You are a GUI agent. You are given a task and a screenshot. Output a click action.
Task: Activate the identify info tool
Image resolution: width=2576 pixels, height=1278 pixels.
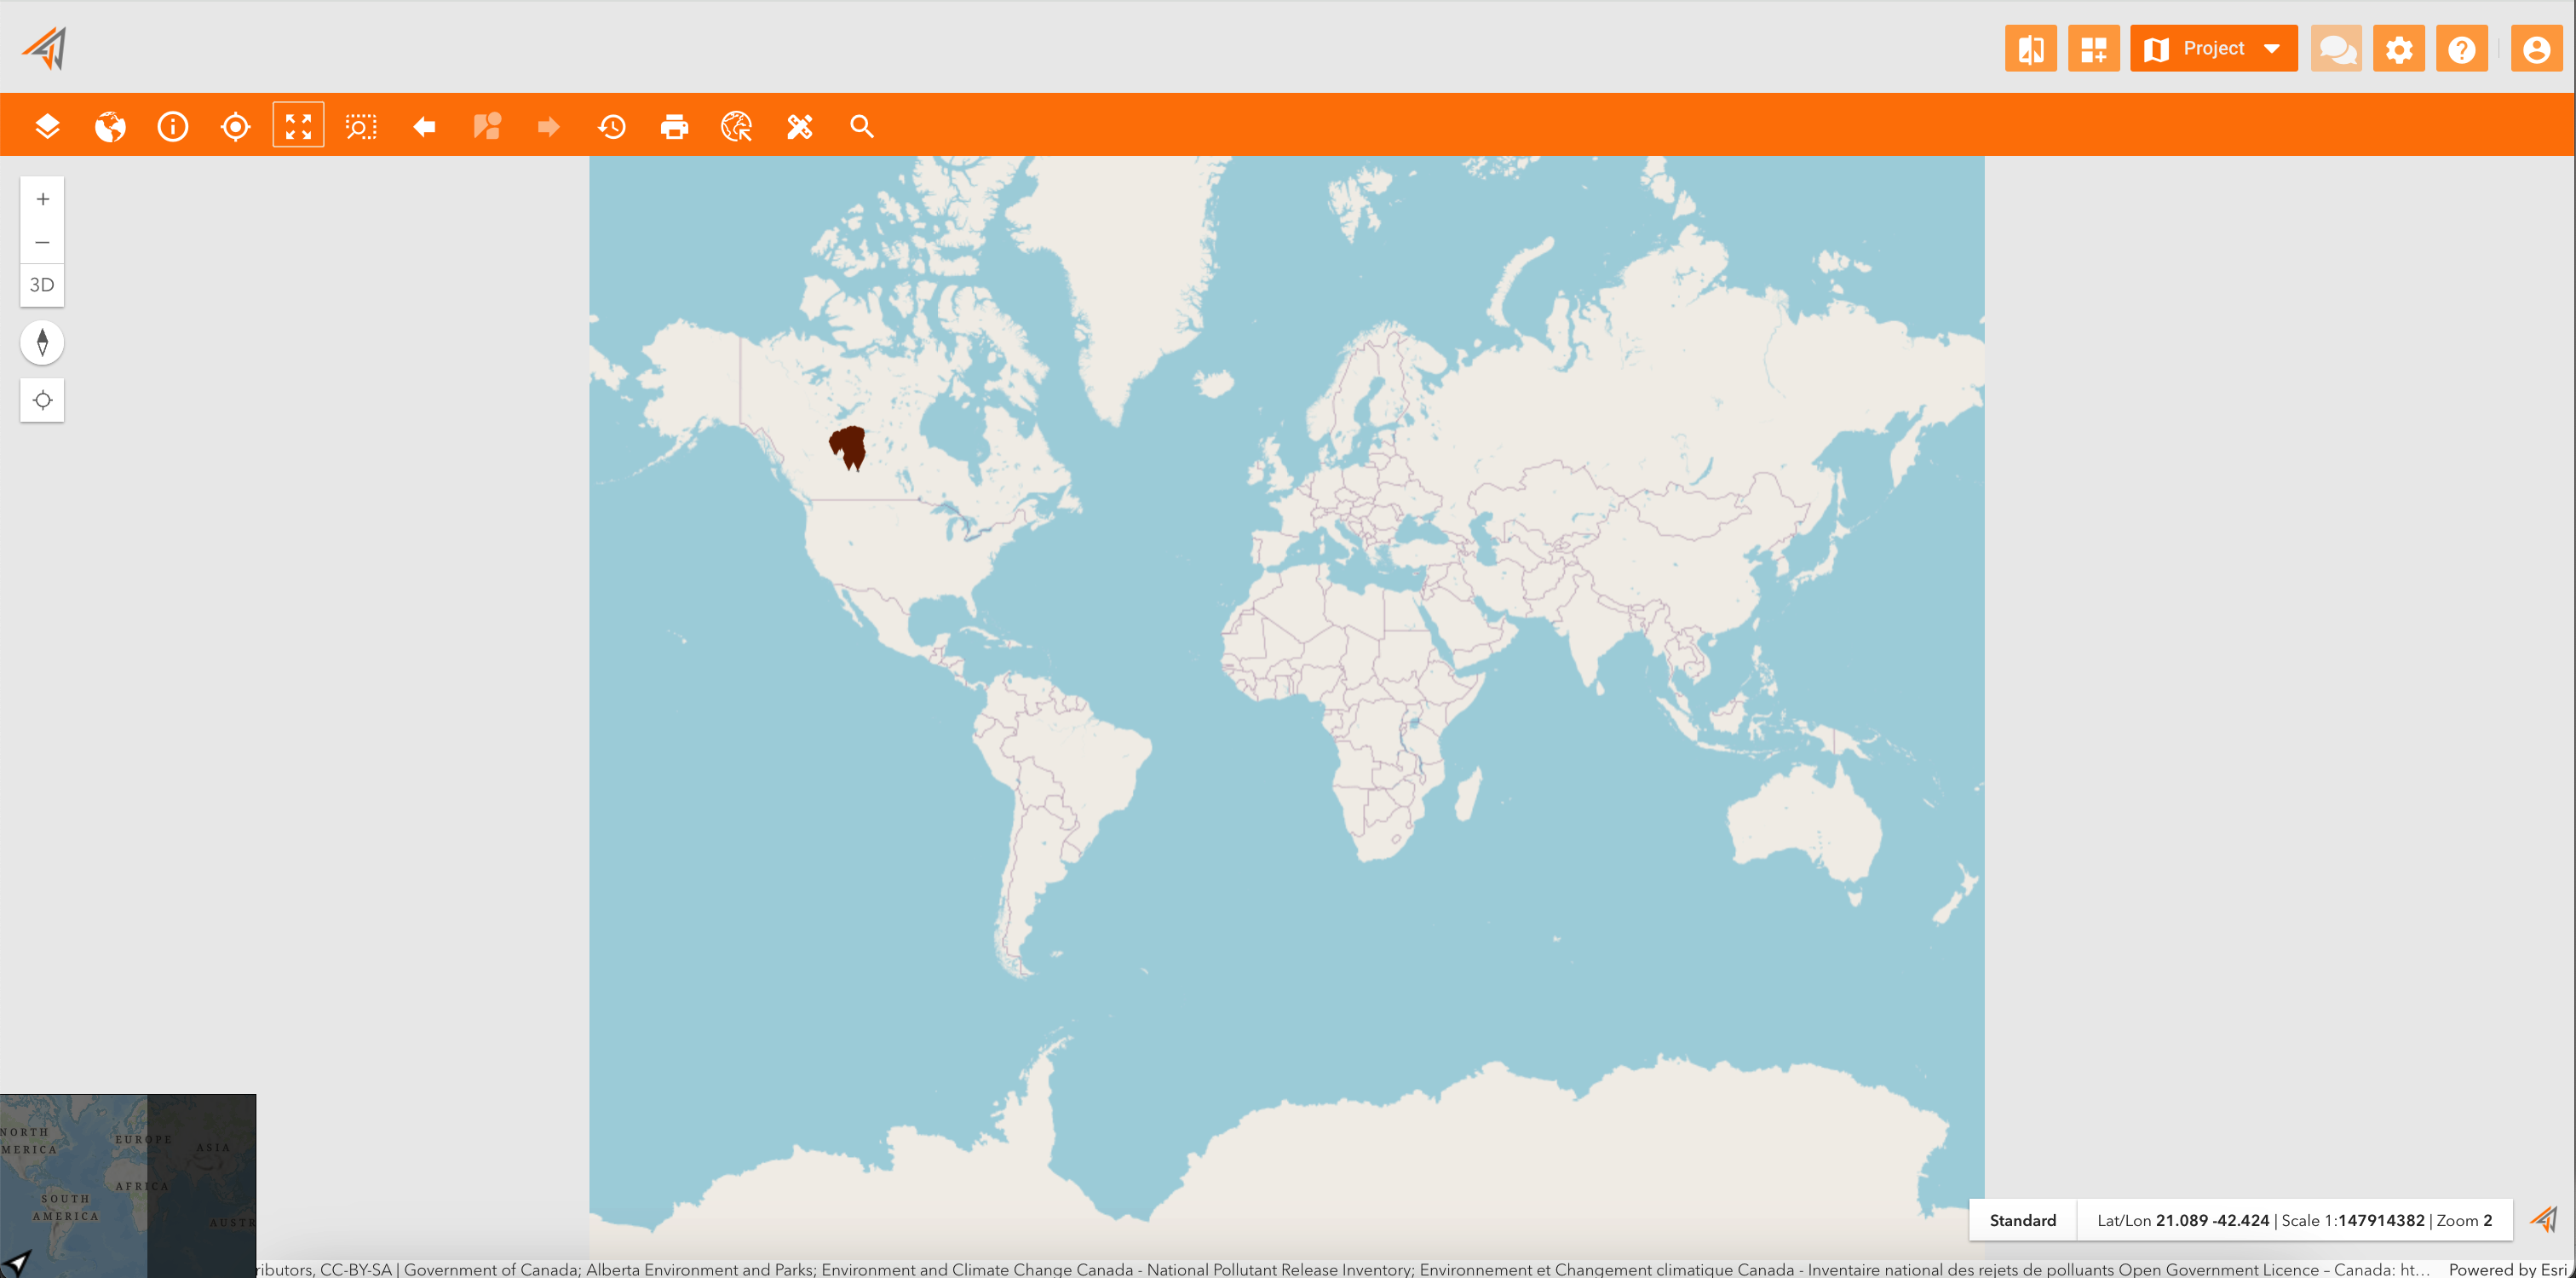pyautogui.click(x=173, y=127)
